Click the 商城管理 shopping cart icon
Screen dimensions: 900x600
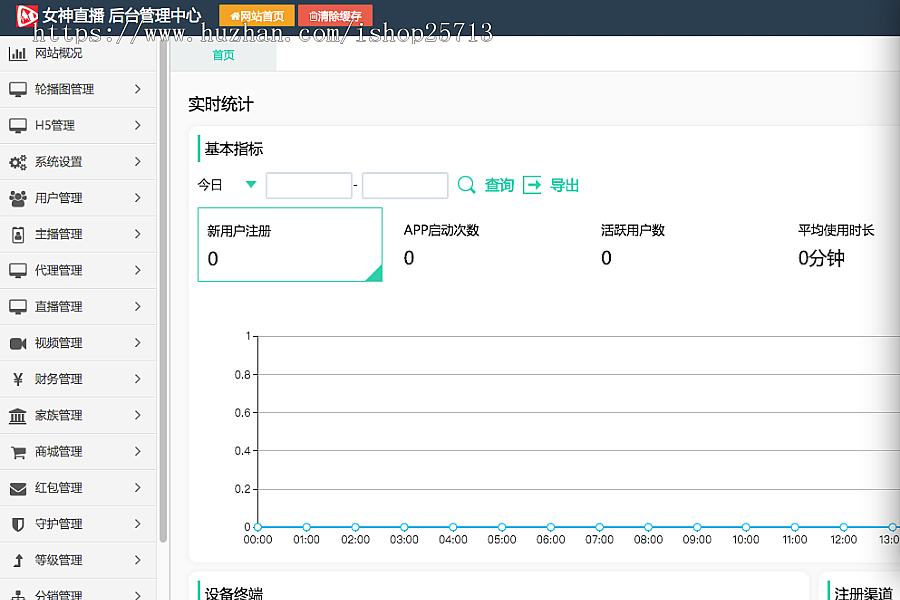point(18,452)
